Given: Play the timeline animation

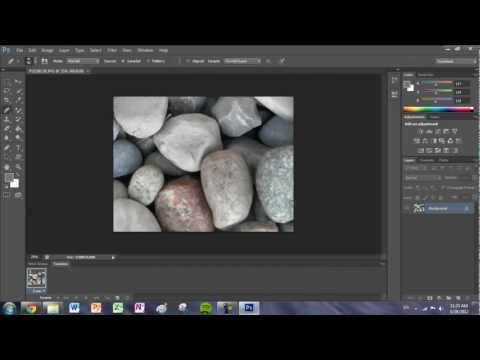Looking at the screenshot, I should point(86,298).
